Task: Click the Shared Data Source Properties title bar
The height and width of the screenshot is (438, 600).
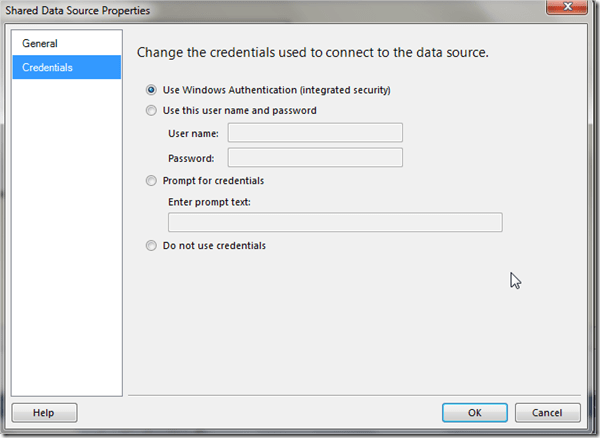Action: [x=250, y=11]
